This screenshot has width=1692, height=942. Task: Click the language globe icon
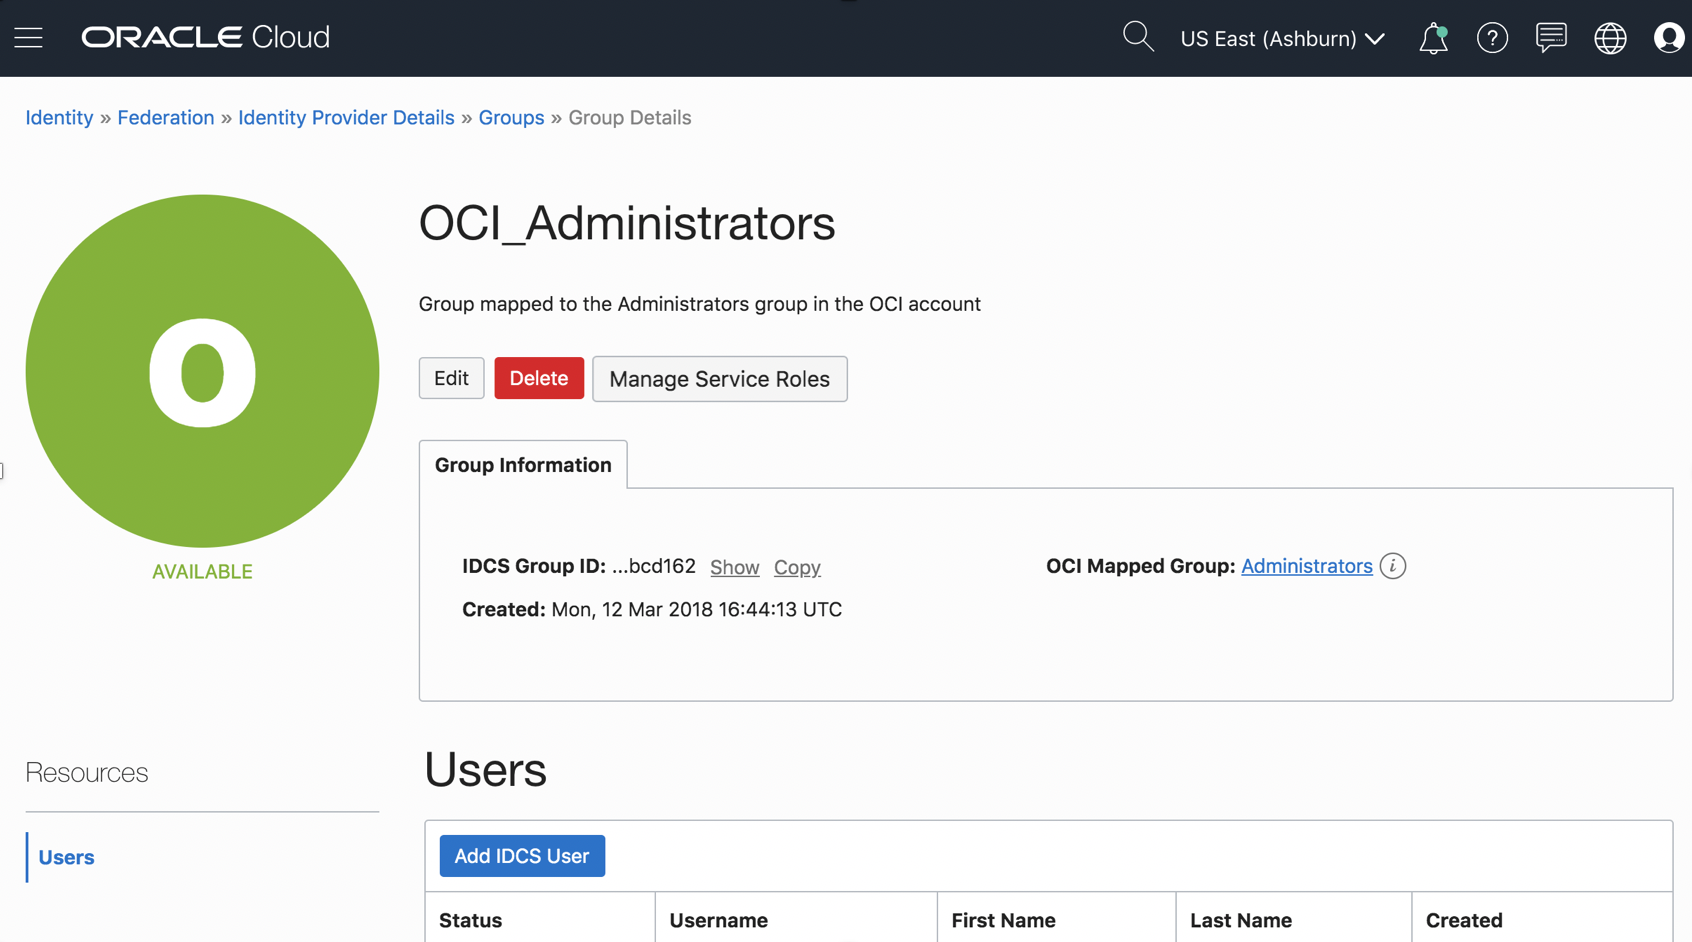(1610, 38)
